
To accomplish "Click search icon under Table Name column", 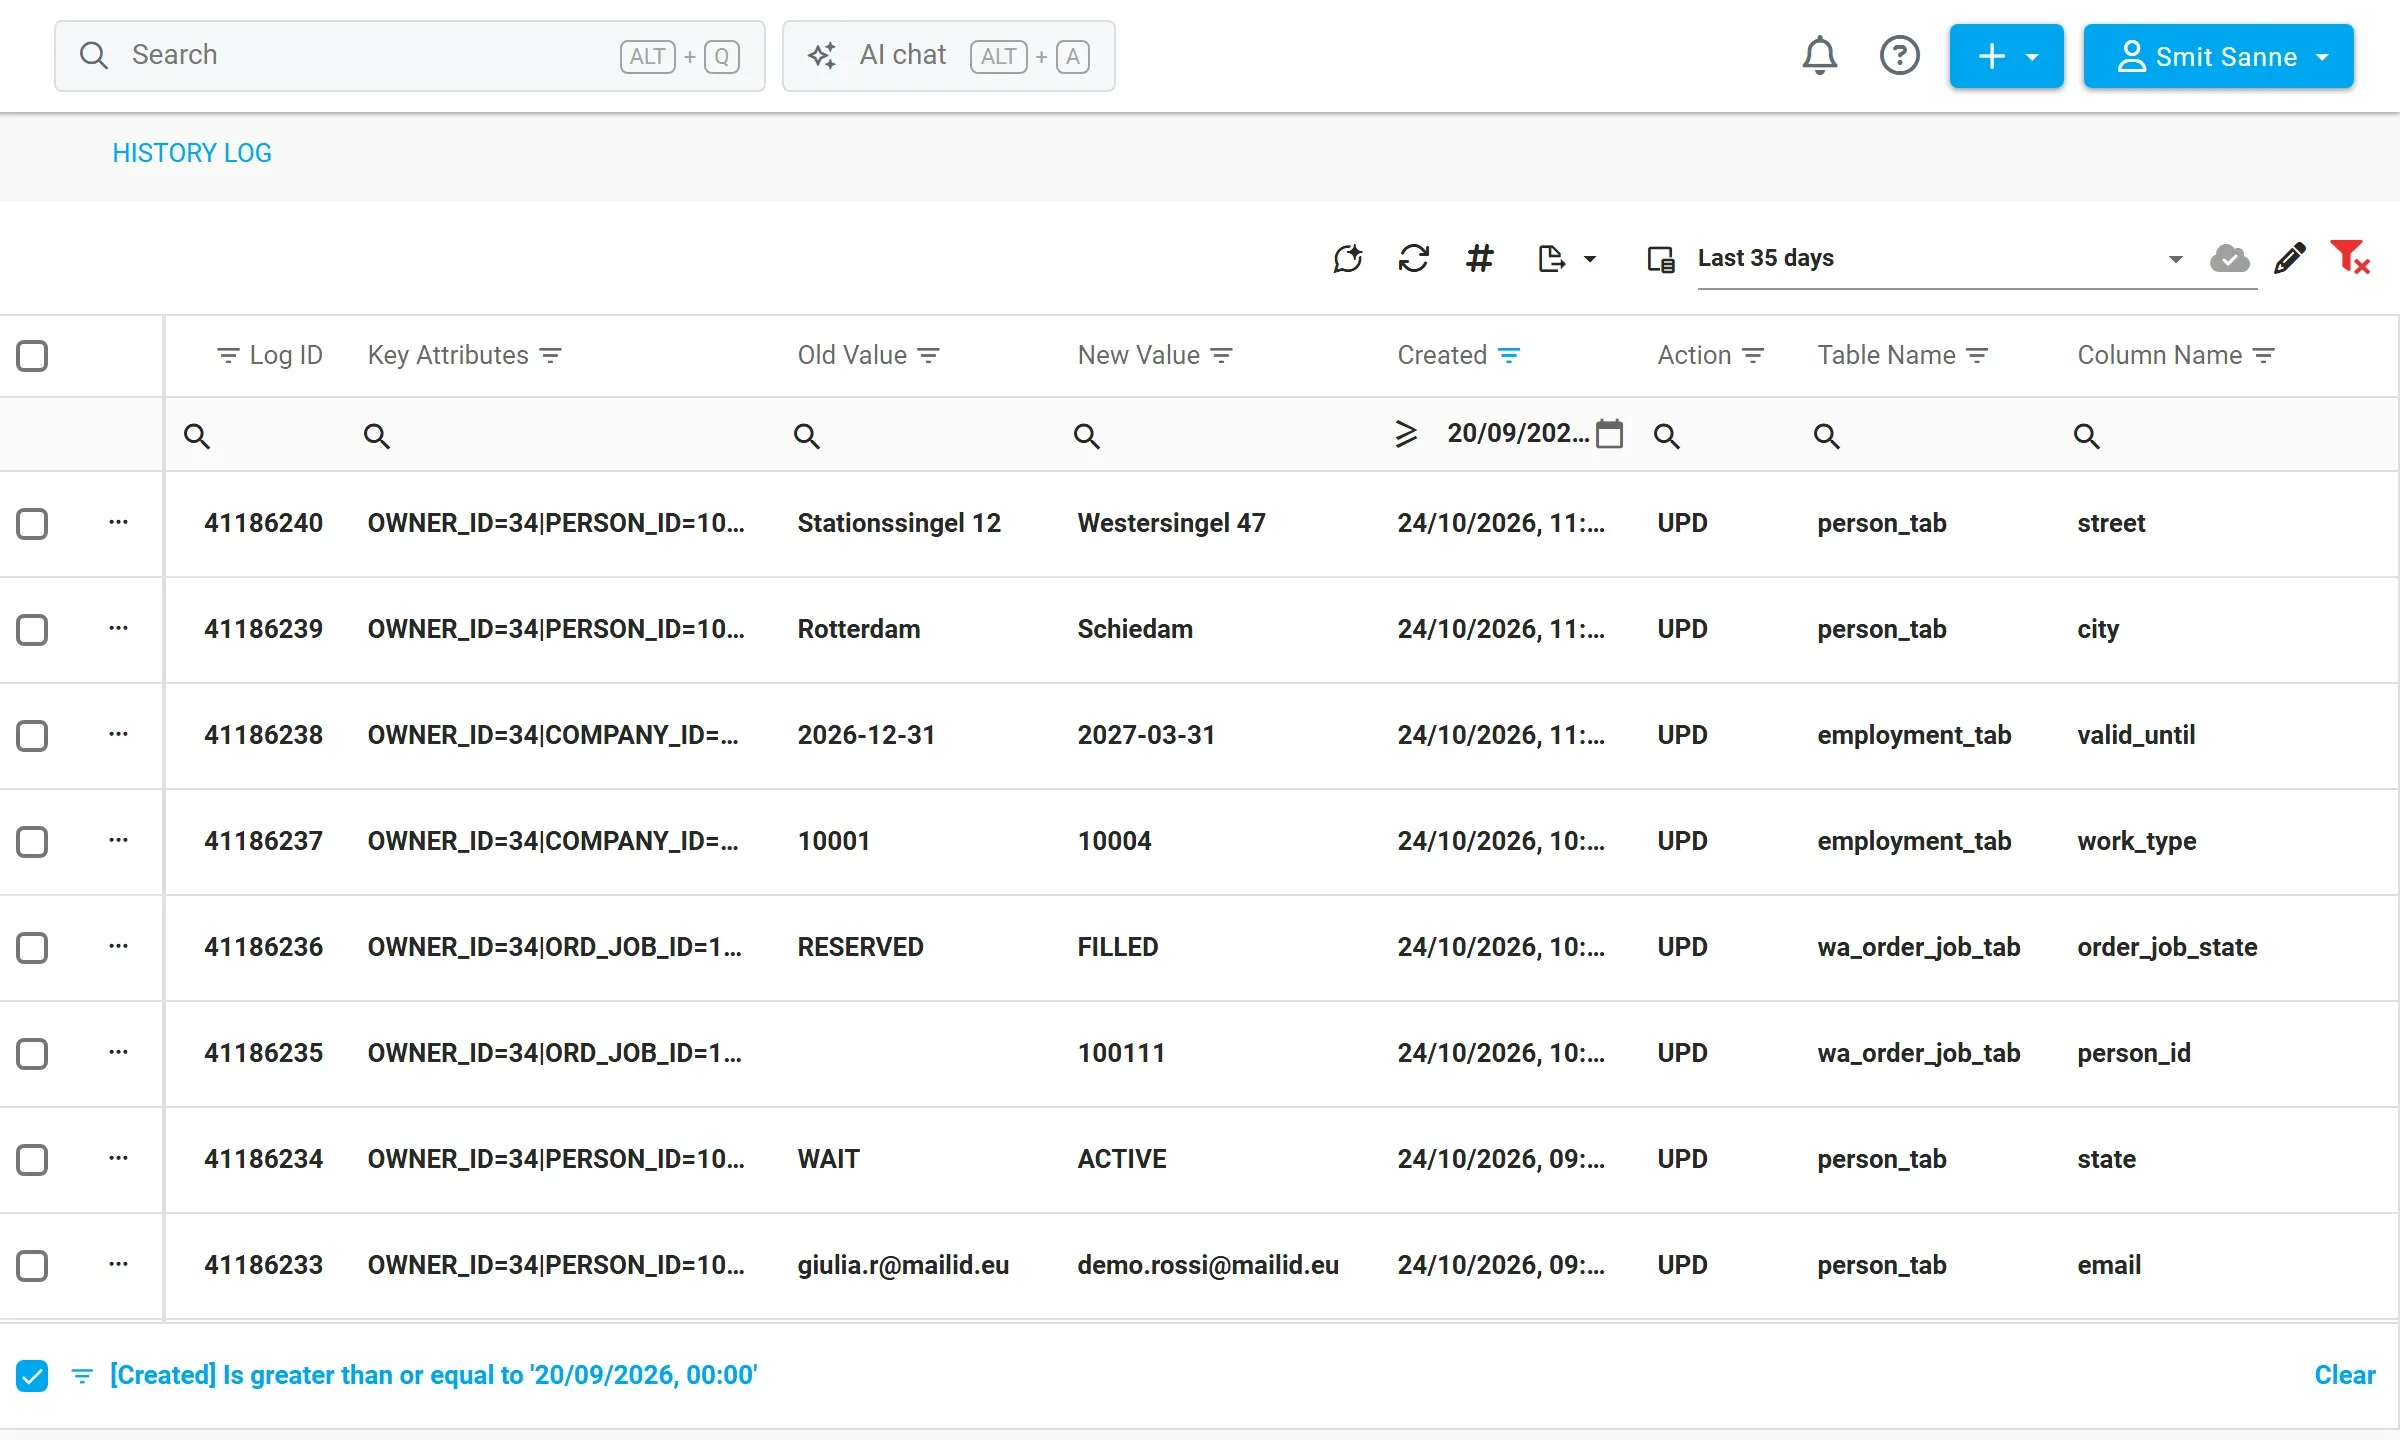I will pos(1827,436).
